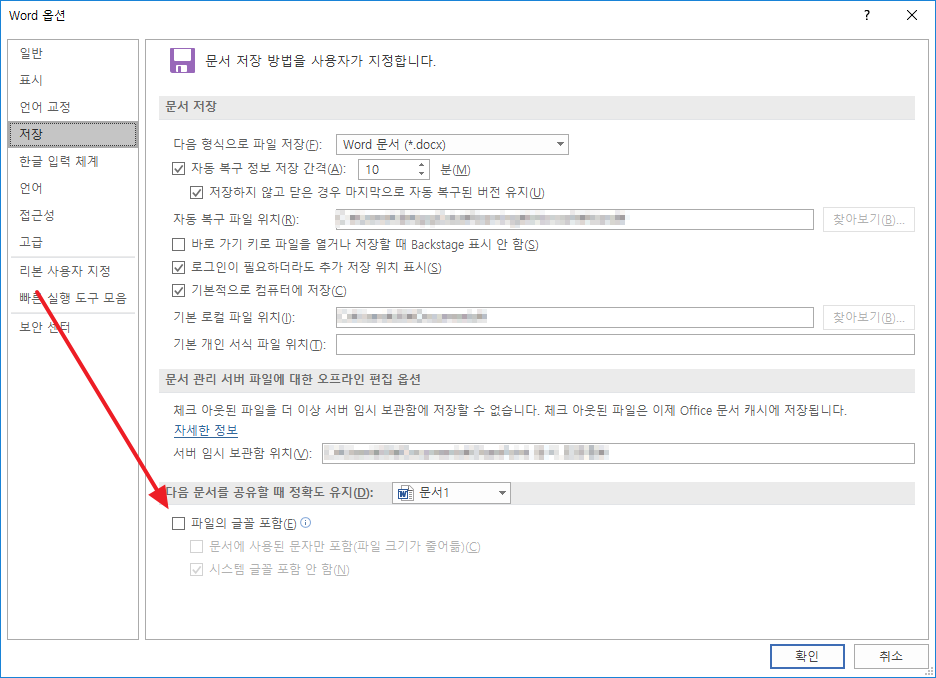Viewport: 936px width, 678px height.
Task: Select the 저장 category
Action: coord(73,134)
